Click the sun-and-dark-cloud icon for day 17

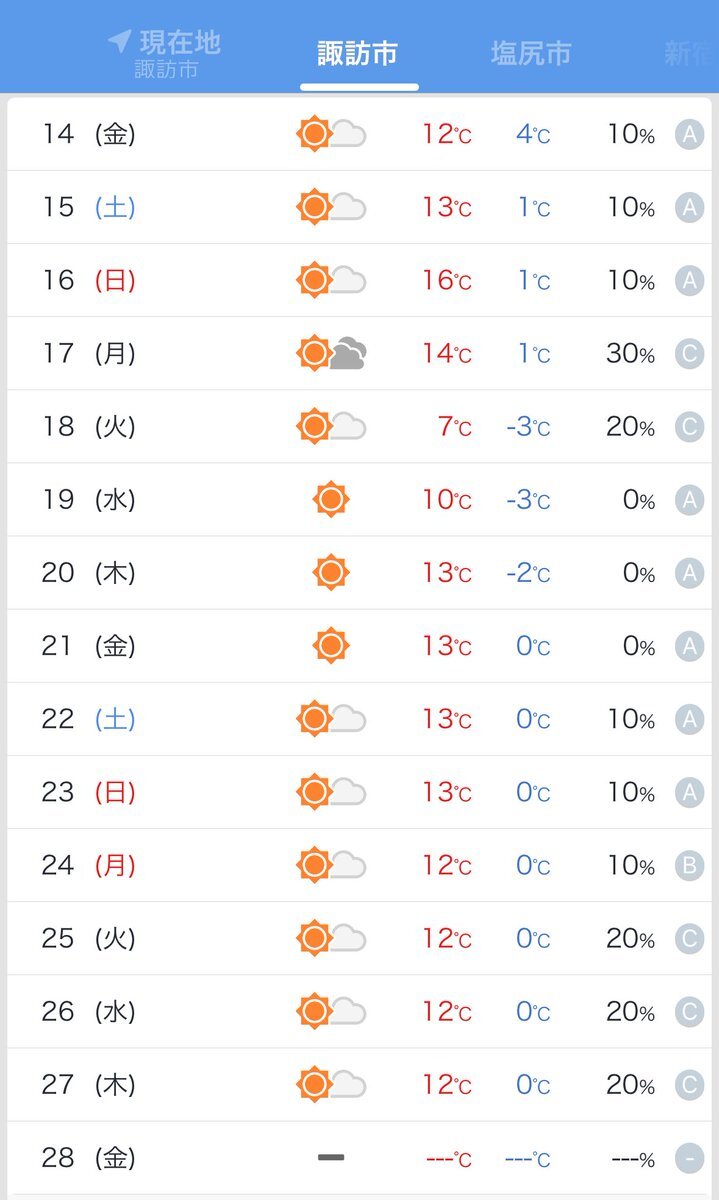pyautogui.click(x=332, y=353)
